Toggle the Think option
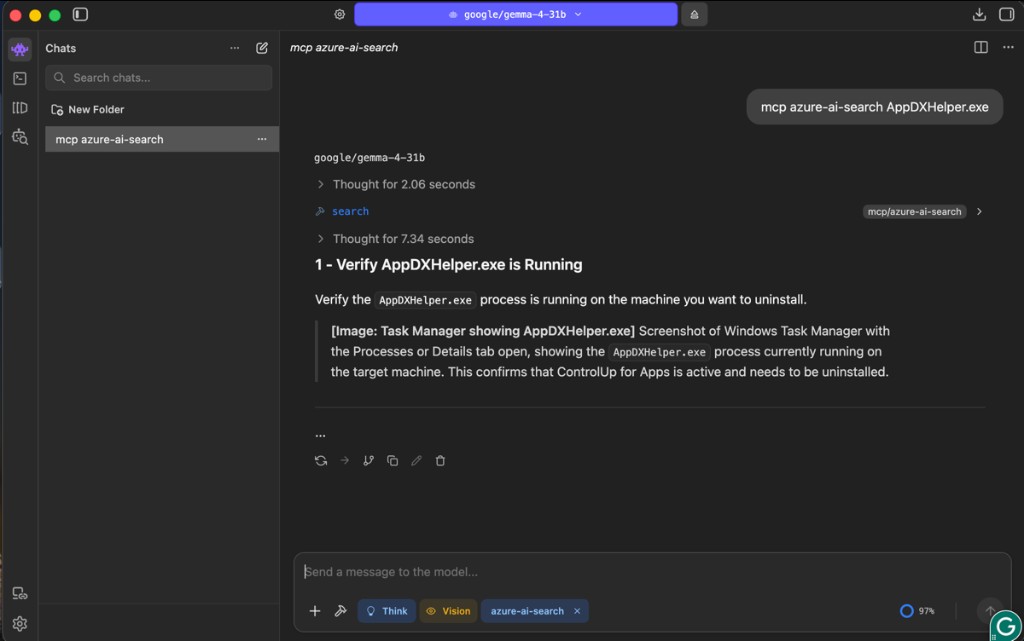 point(387,611)
